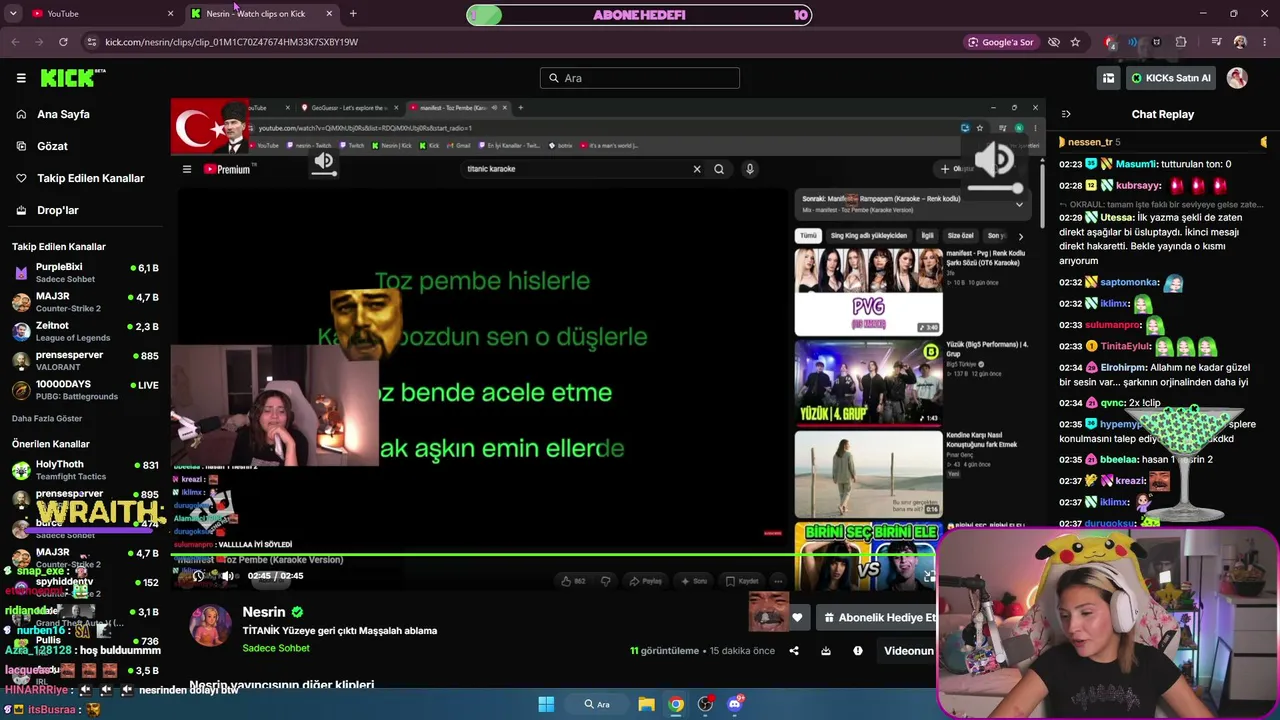This screenshot has height=720, width=1280.
Task: Reload the current page
Action: tap(63, 42)
